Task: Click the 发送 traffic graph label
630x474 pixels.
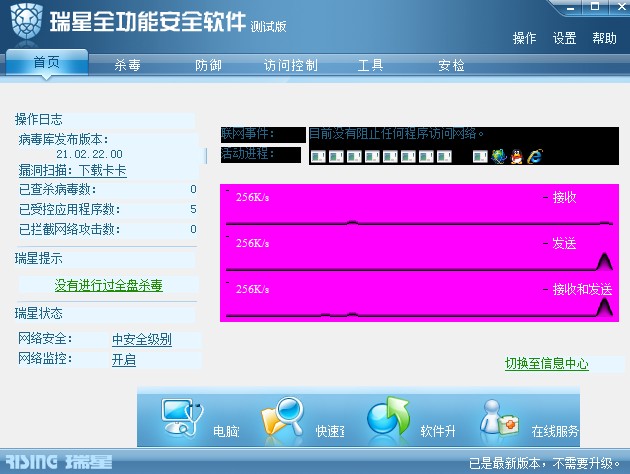Action: click(x=565, y=243)
